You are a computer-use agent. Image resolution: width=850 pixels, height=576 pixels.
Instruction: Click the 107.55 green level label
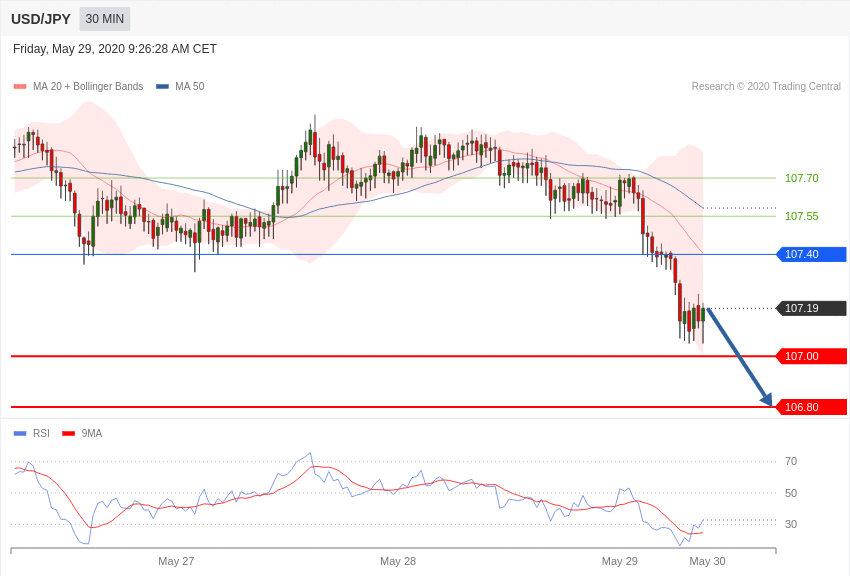802,216
